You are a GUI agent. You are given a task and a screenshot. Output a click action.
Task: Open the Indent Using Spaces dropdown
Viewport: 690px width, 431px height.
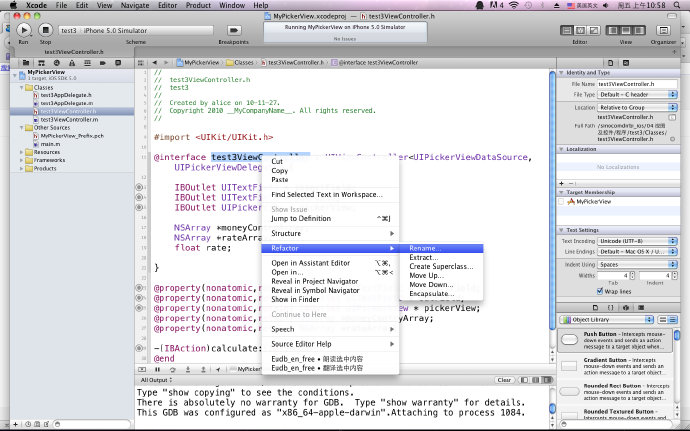pyautogui.click(x=637, y=265)
